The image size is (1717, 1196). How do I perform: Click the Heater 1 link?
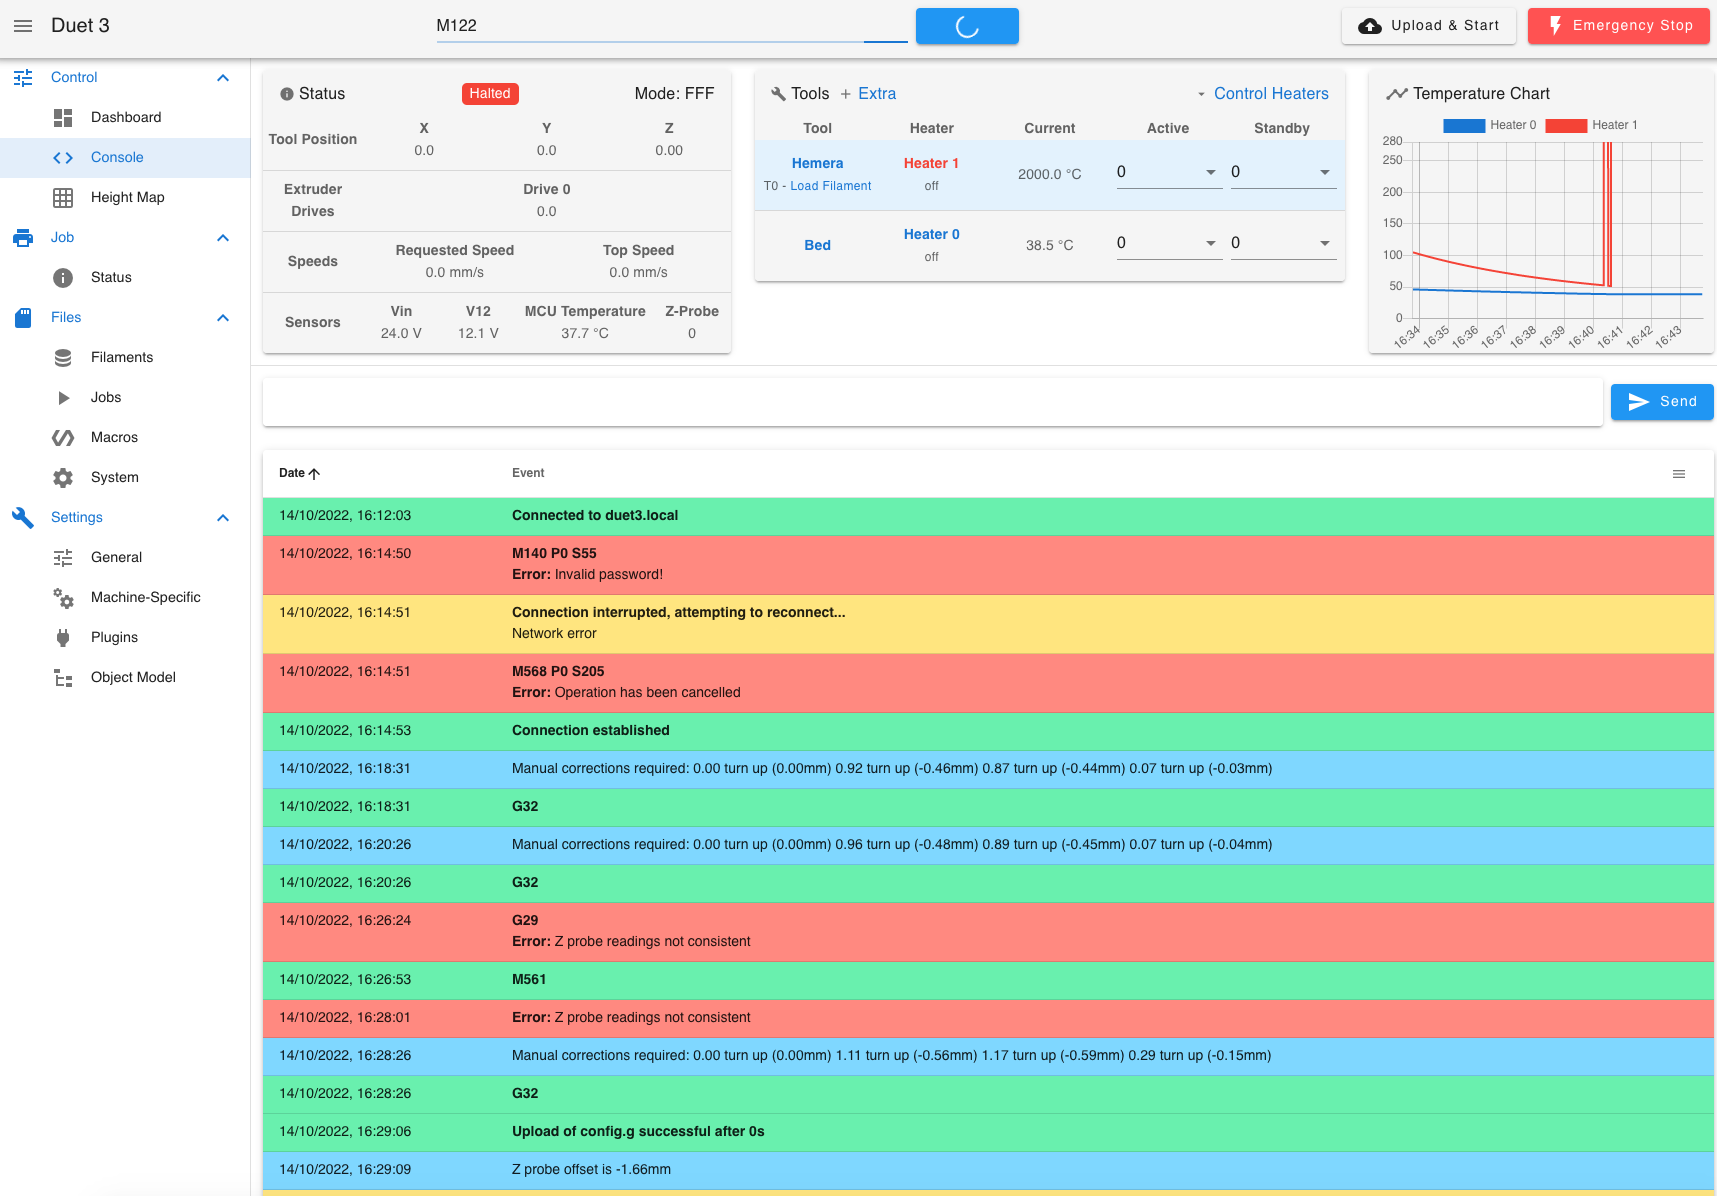click(x=931, y=163)
